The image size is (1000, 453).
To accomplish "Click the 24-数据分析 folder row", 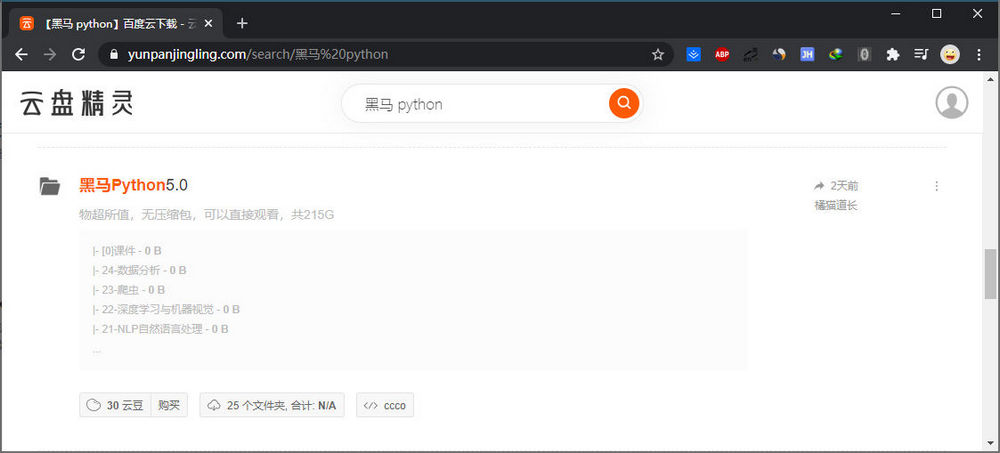I will pyautogui.click(x=139, y=271).
